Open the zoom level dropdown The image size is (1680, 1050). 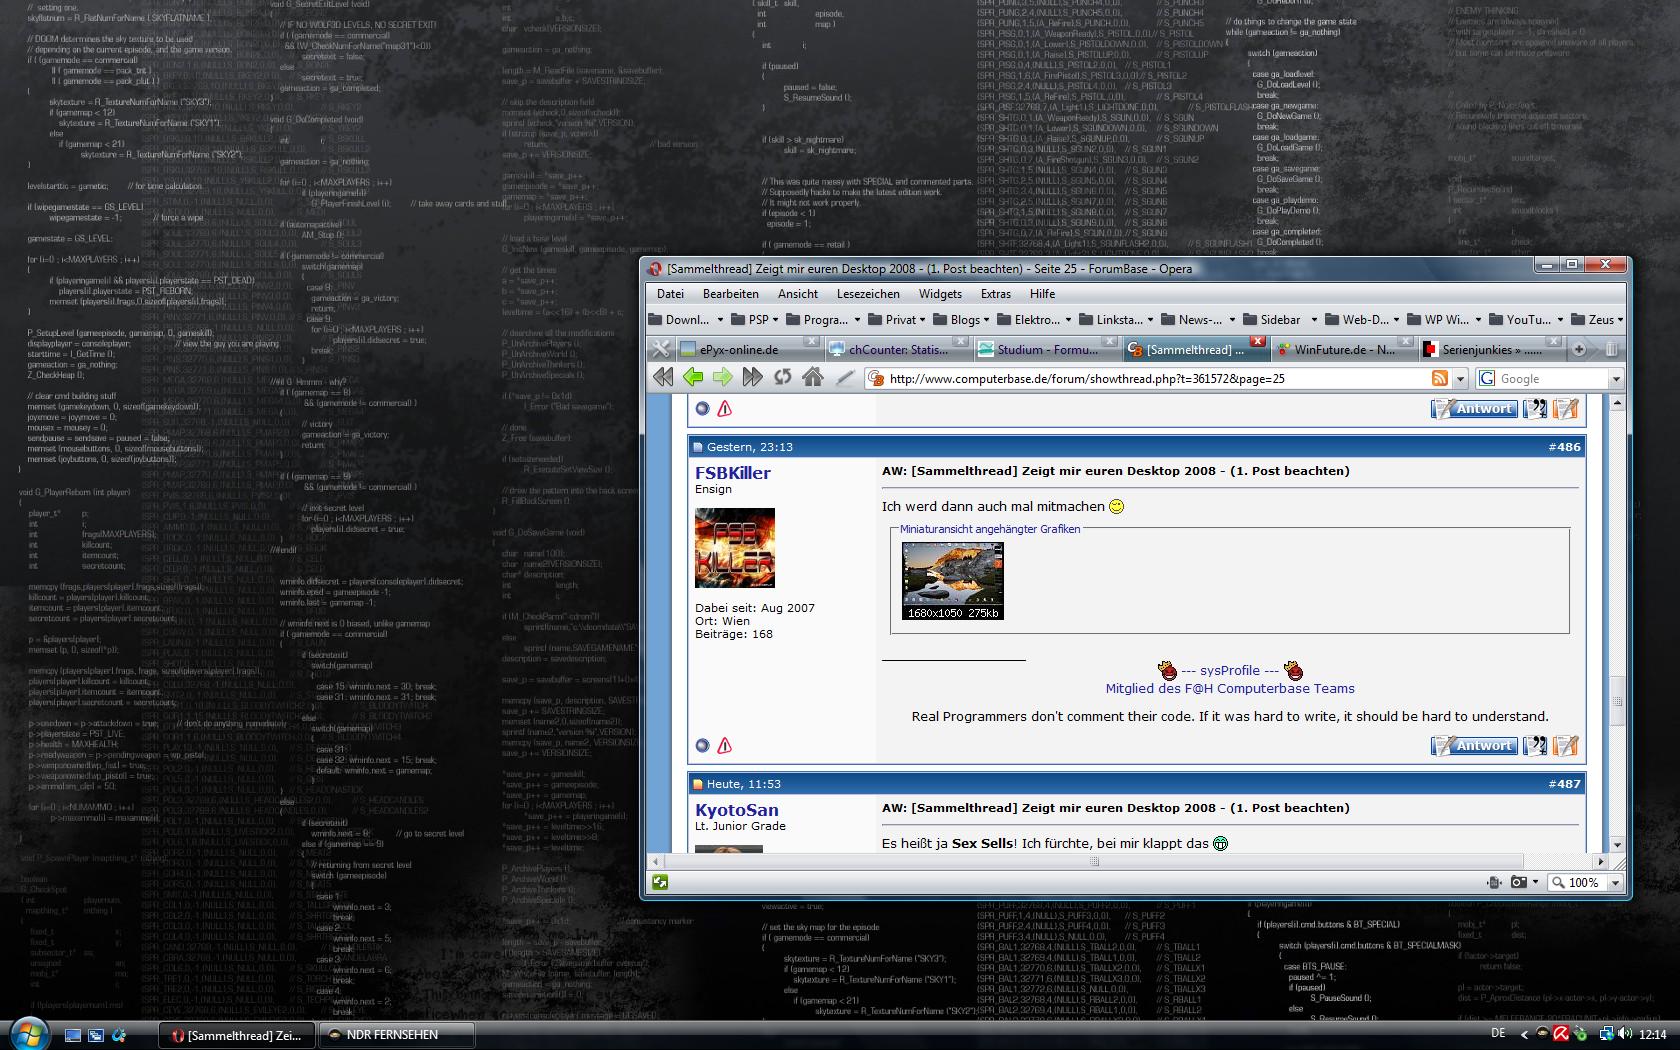[1615, 882]
